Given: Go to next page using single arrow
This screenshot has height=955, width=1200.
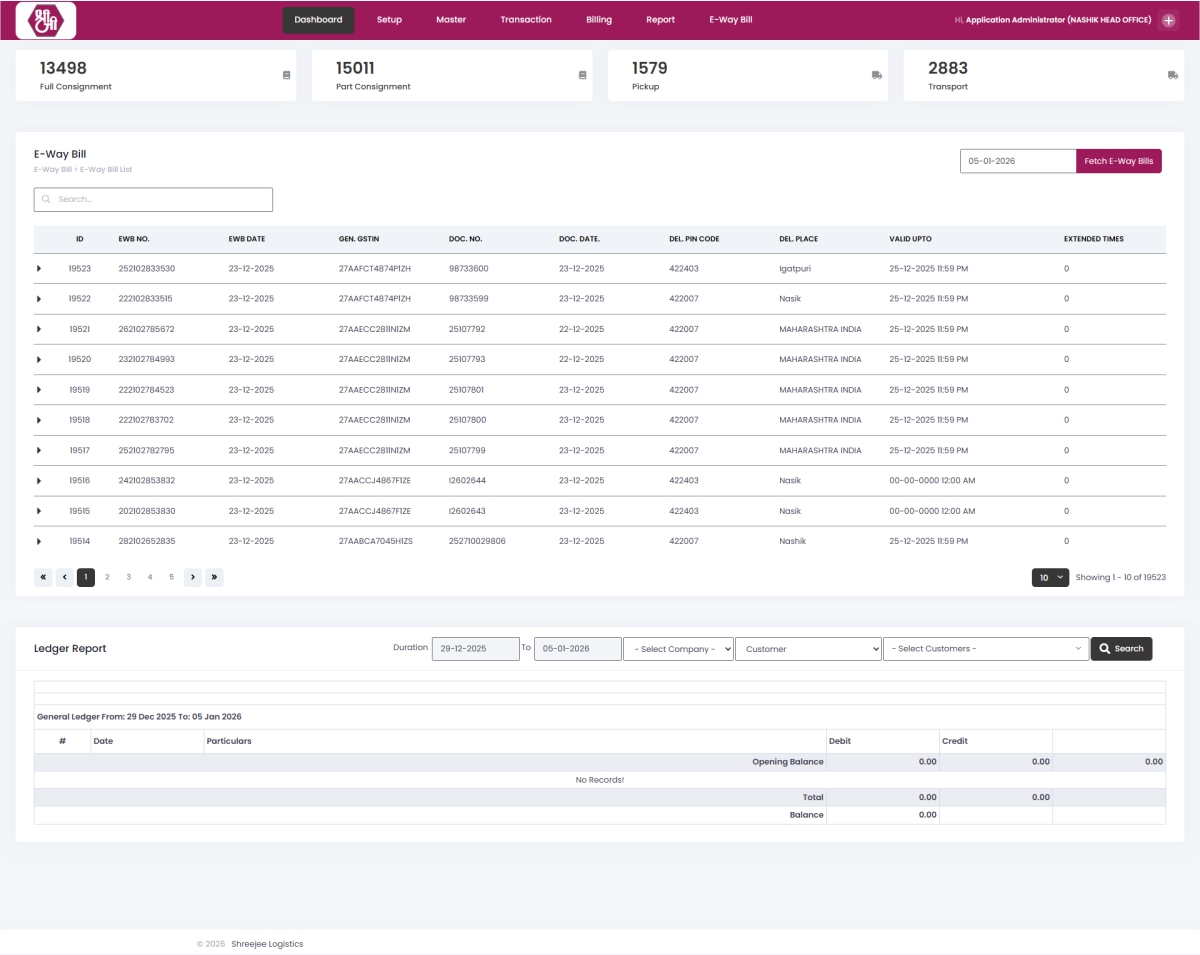Looking at the screenshot, I should 193,577.
